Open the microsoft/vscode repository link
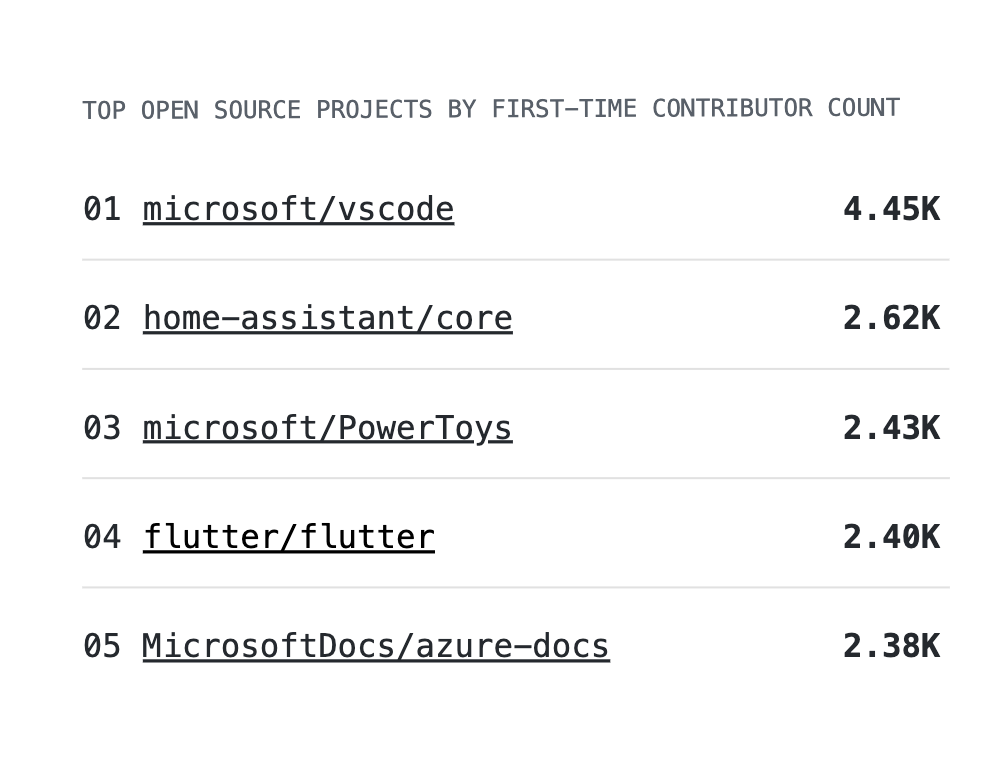This screenshot has width=1000, height=760. pos(298,209)
